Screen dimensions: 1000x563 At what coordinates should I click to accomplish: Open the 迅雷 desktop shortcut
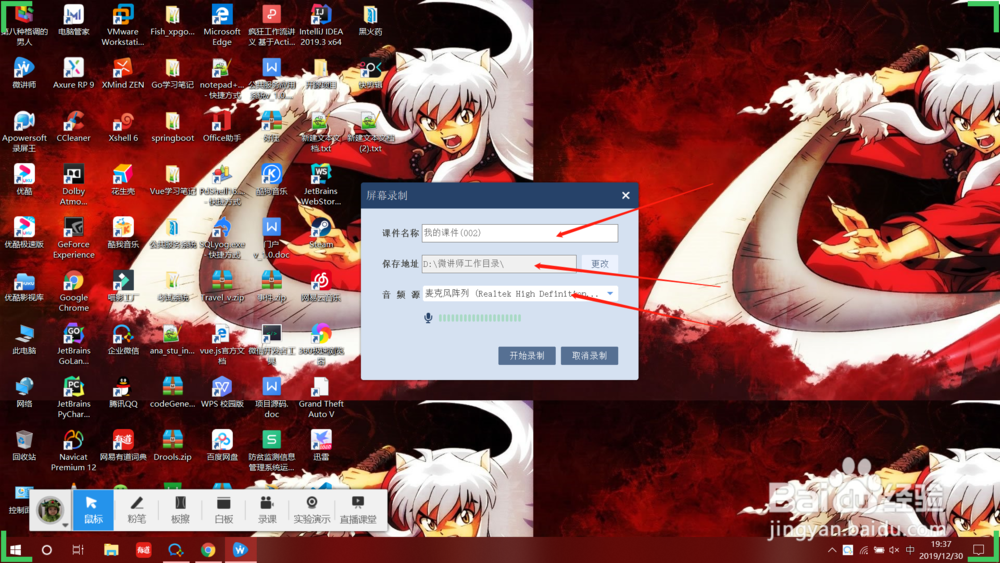pos(321,445)
